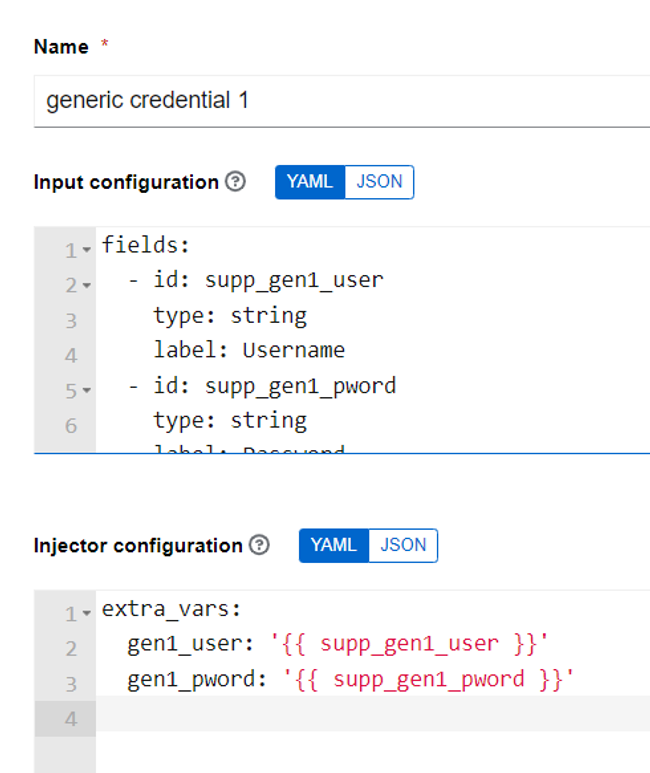Collapse fold arrow on input line 5
This screenshot has width=650, height=773.
tap(87, 390)
